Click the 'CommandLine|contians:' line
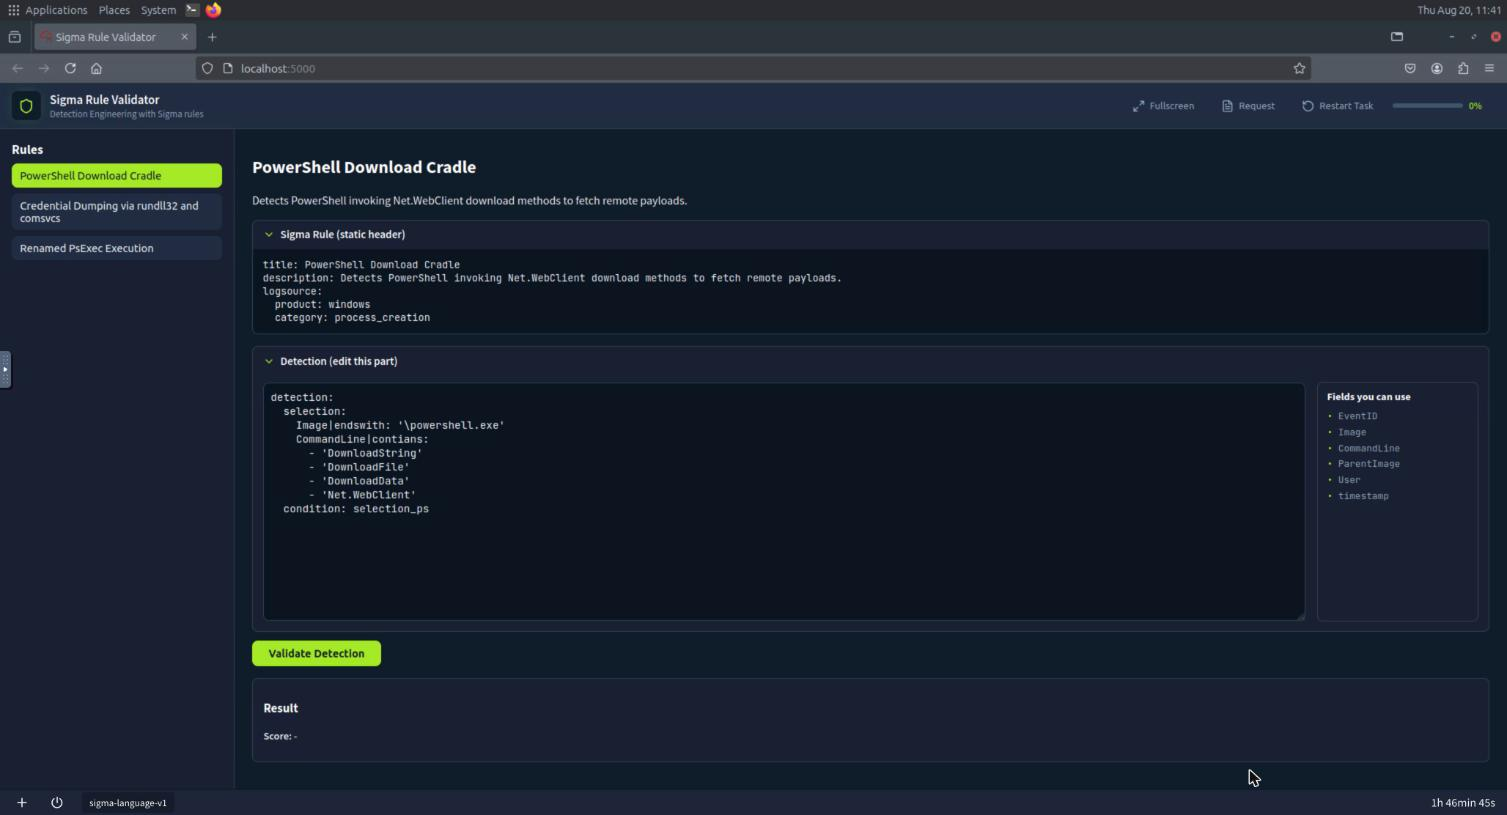1507x815 pixels. 362,439
